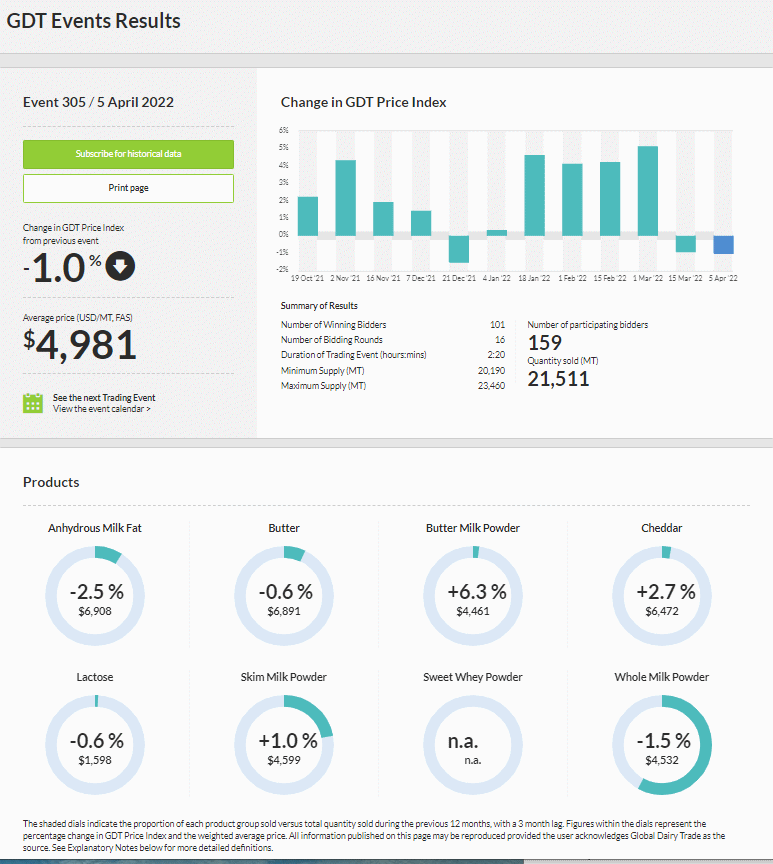
Task: Click the 20,190 minimum supply value
Action: 491,370
